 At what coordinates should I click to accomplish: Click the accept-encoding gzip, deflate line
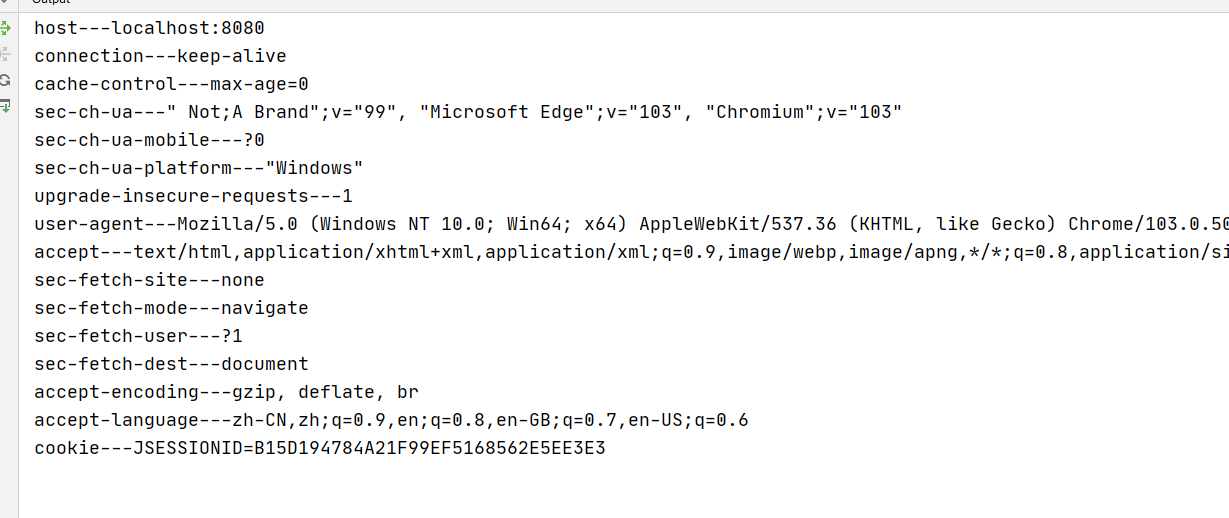[x=226, y=392]
